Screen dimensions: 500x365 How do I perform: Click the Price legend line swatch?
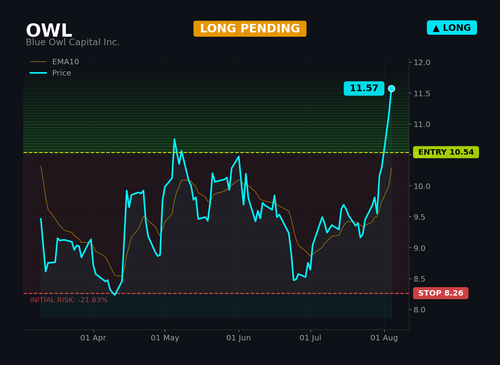[38, 73]
